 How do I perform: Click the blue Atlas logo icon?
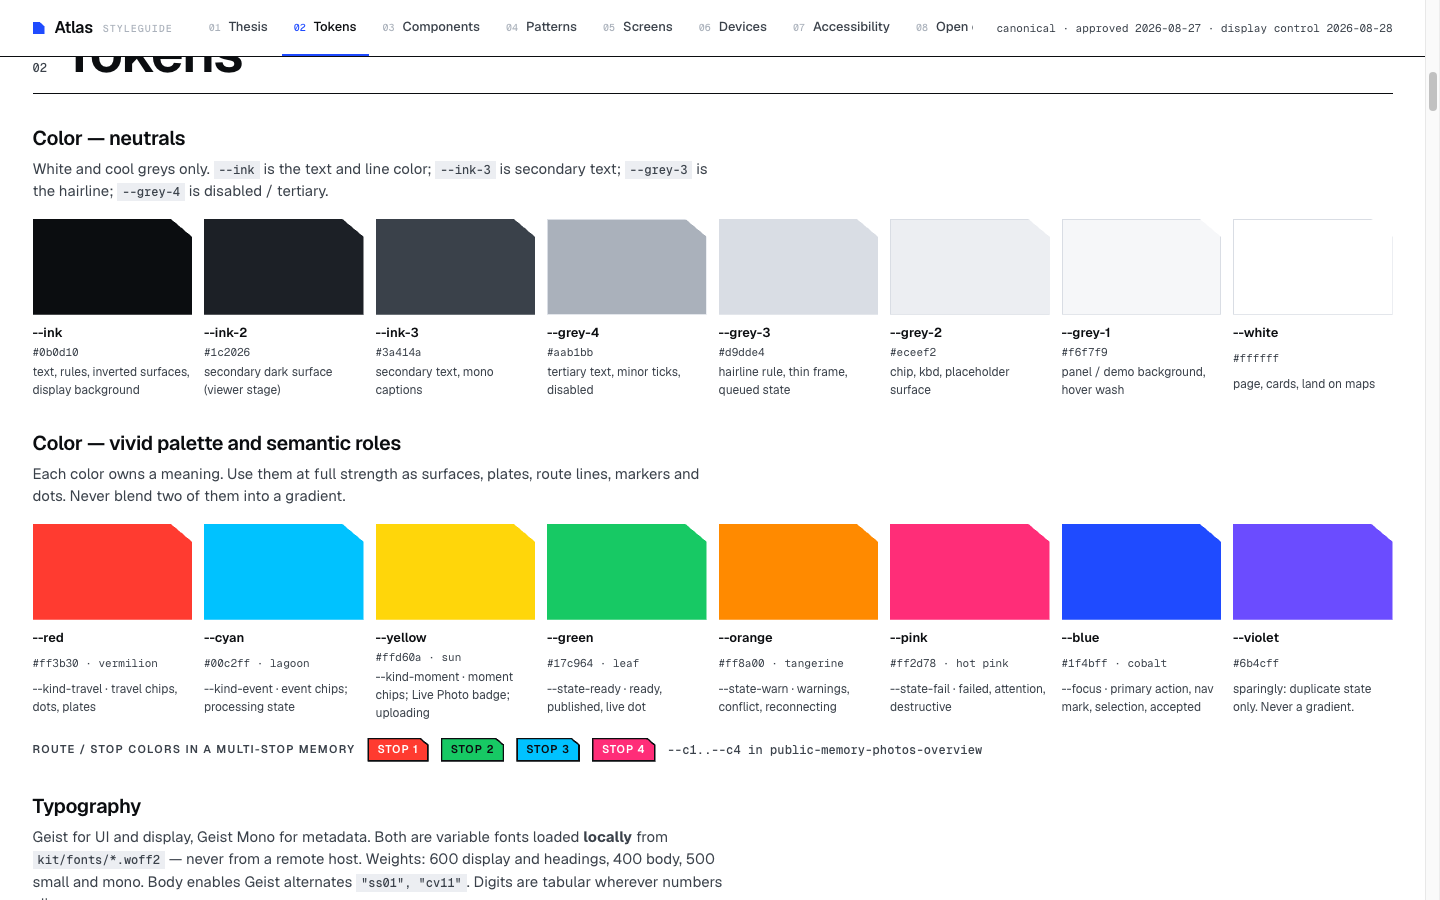click(x=39, y=28)
